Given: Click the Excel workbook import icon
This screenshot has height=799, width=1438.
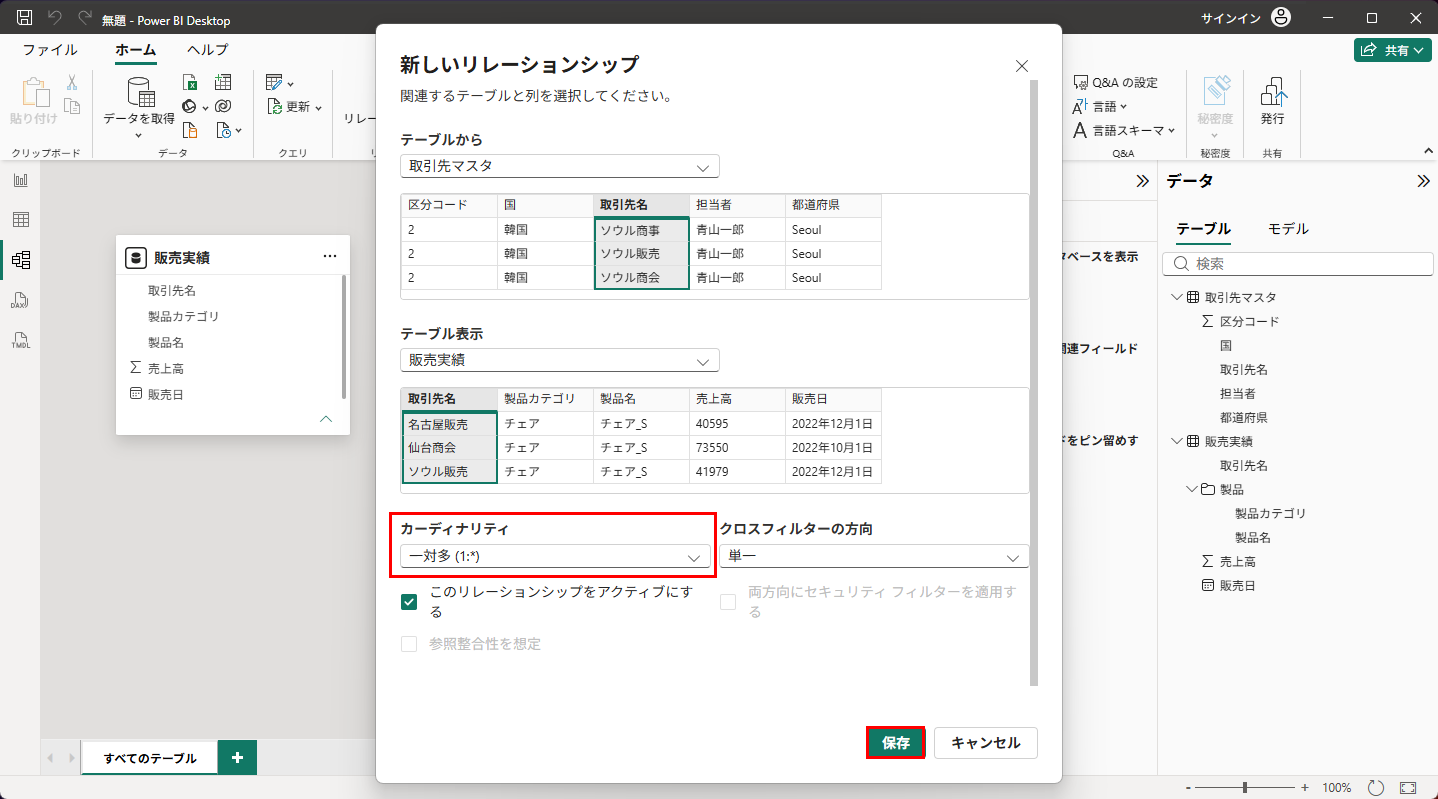Looking at the screenshot, I should click(x=191, y=83).
